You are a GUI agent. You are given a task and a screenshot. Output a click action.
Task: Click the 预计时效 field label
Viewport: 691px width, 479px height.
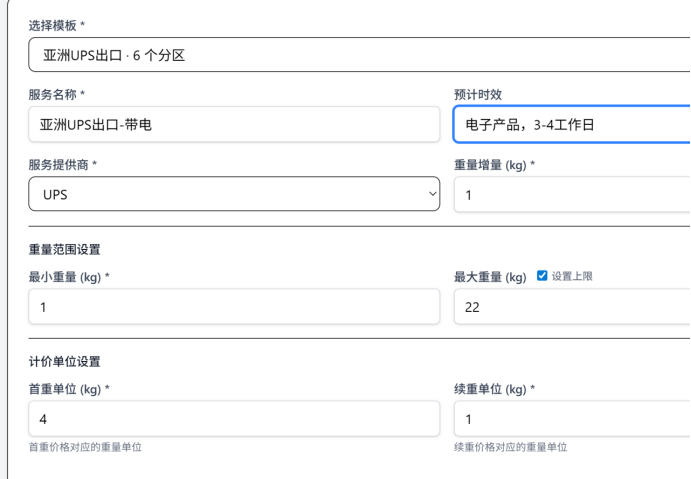pyautogui.click(x=478, y=93)
